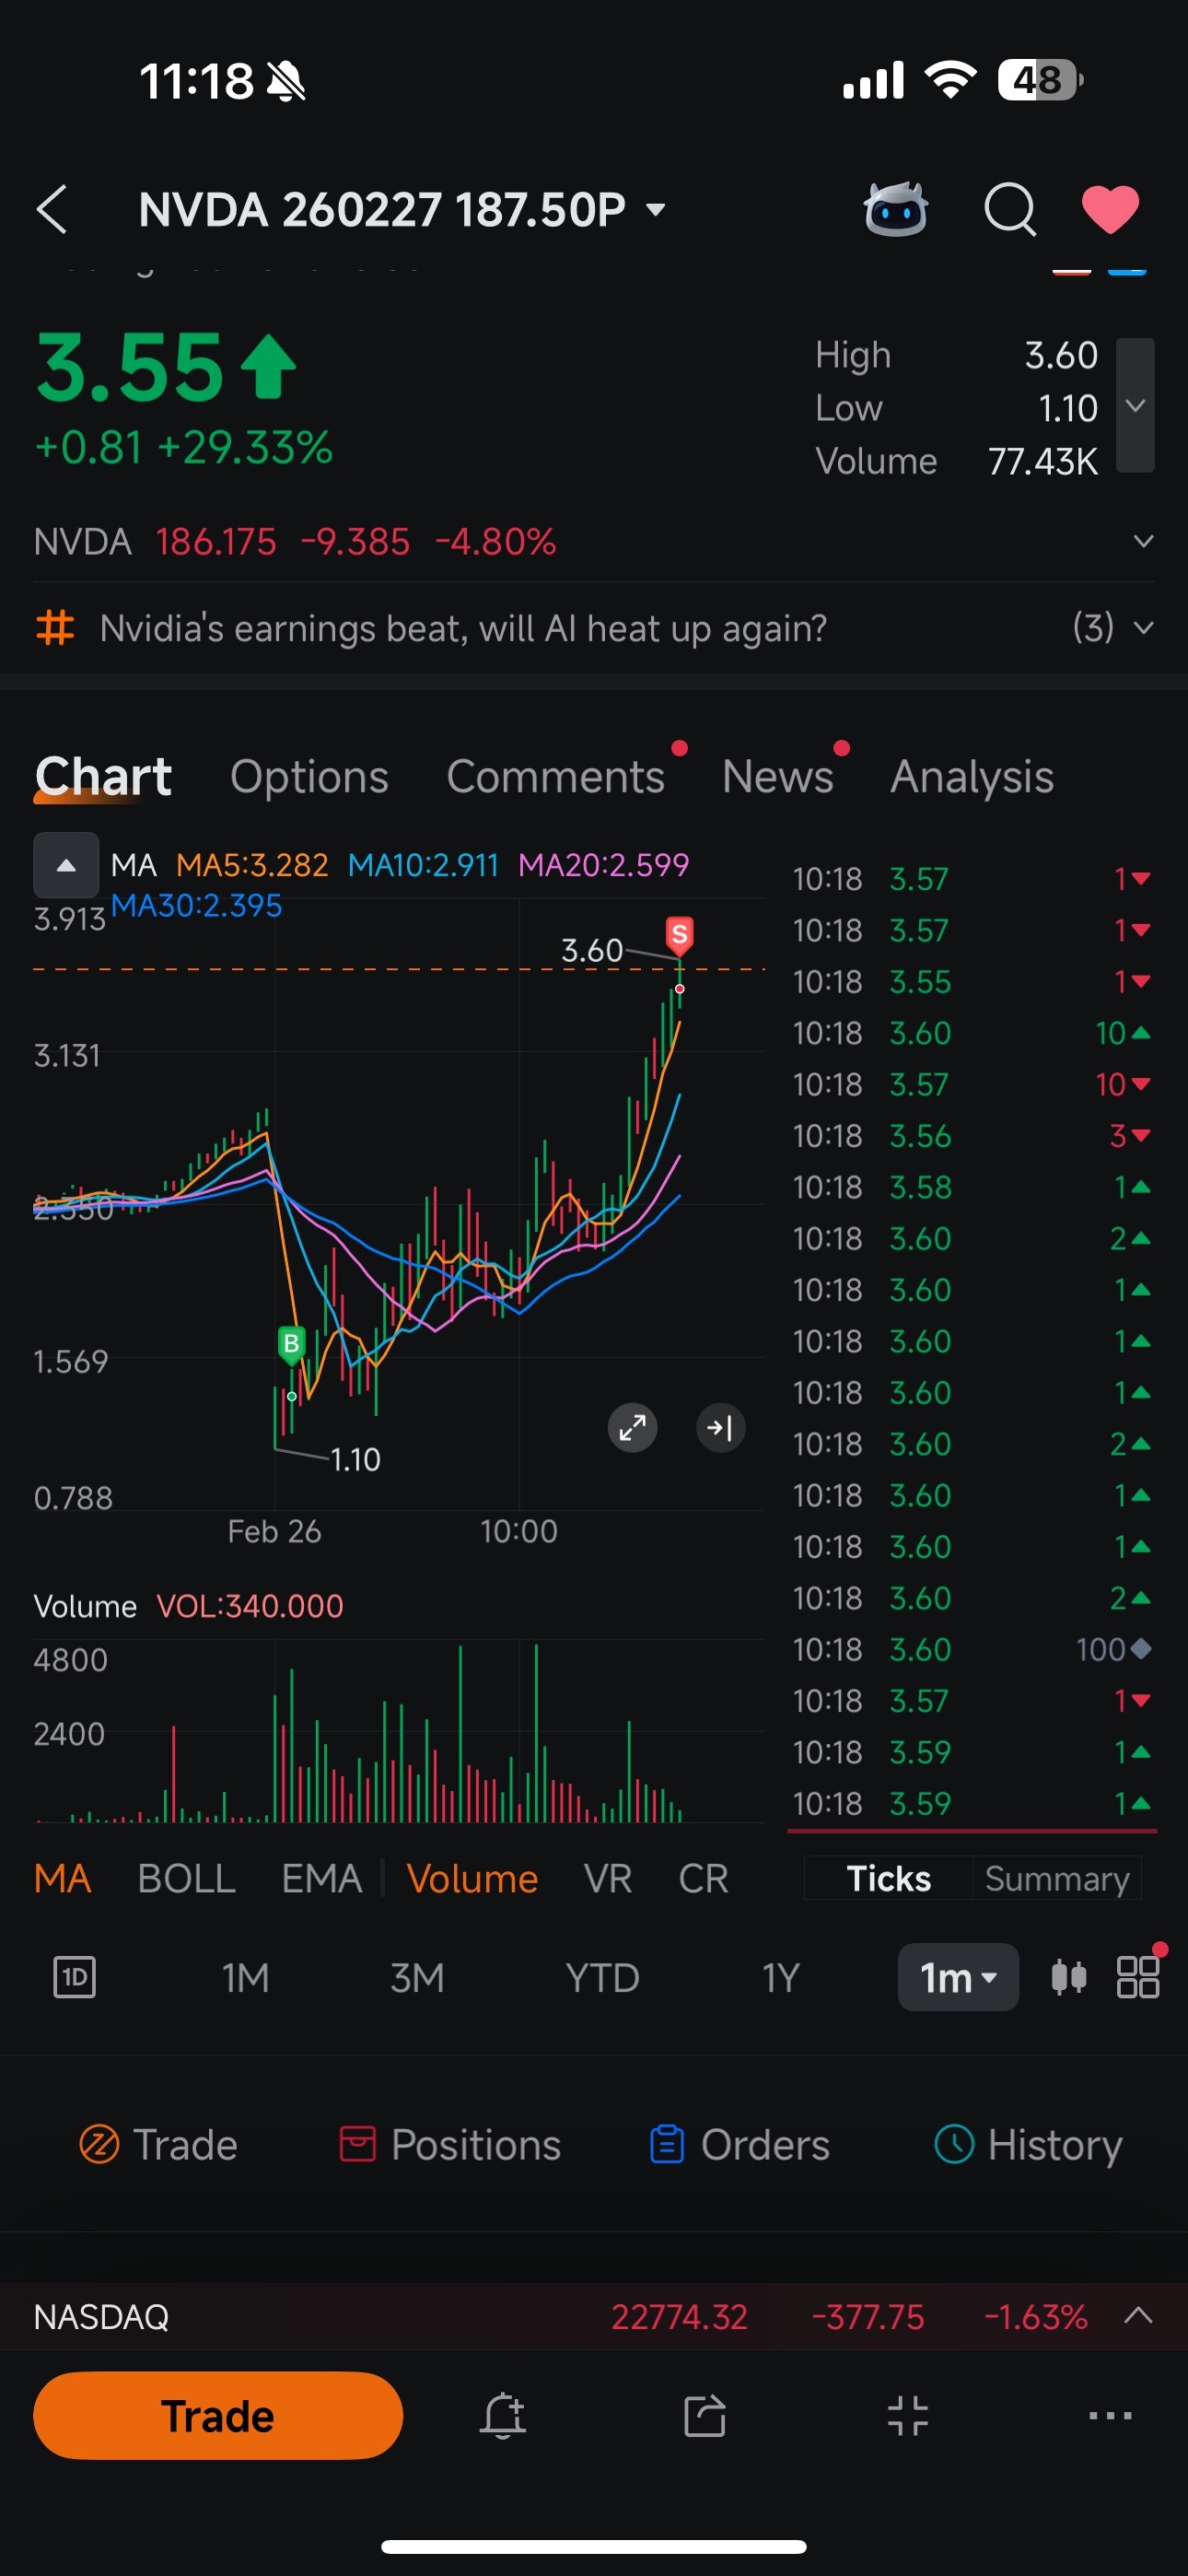Tap the collapse view icon
1188x2576 pixels.
click(908, 2415)
